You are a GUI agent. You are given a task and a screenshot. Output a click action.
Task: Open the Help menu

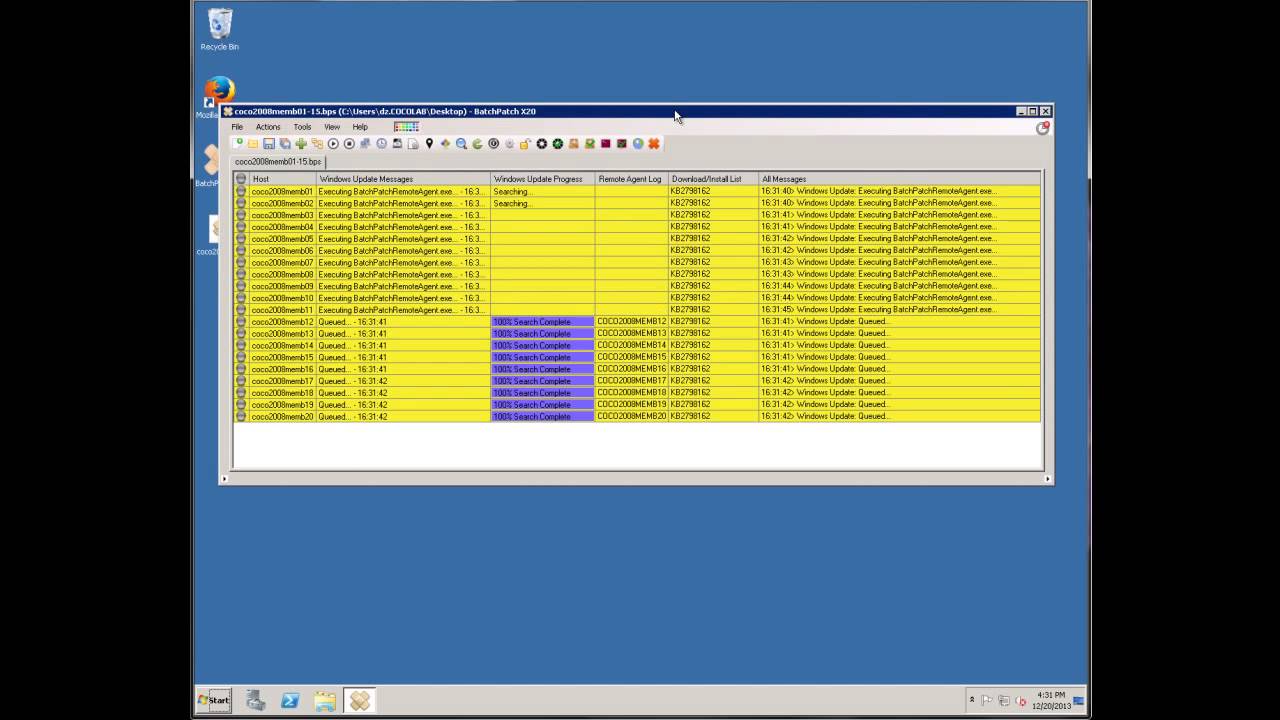(x=360, y=127)
